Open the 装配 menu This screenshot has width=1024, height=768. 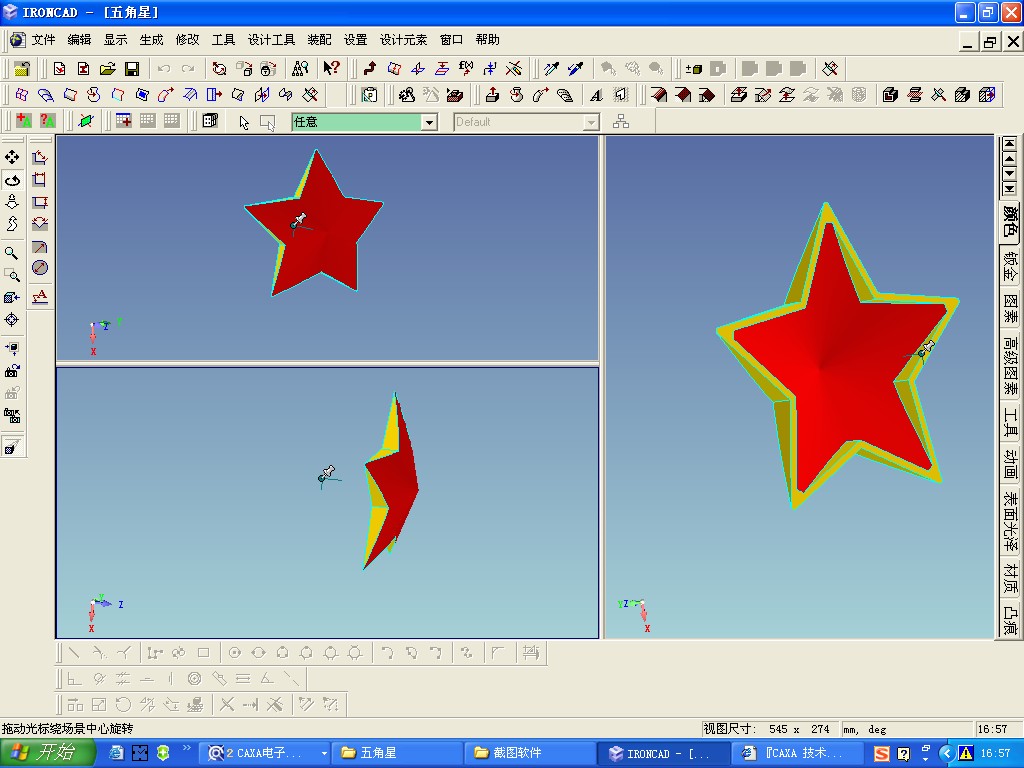[319, 40]
